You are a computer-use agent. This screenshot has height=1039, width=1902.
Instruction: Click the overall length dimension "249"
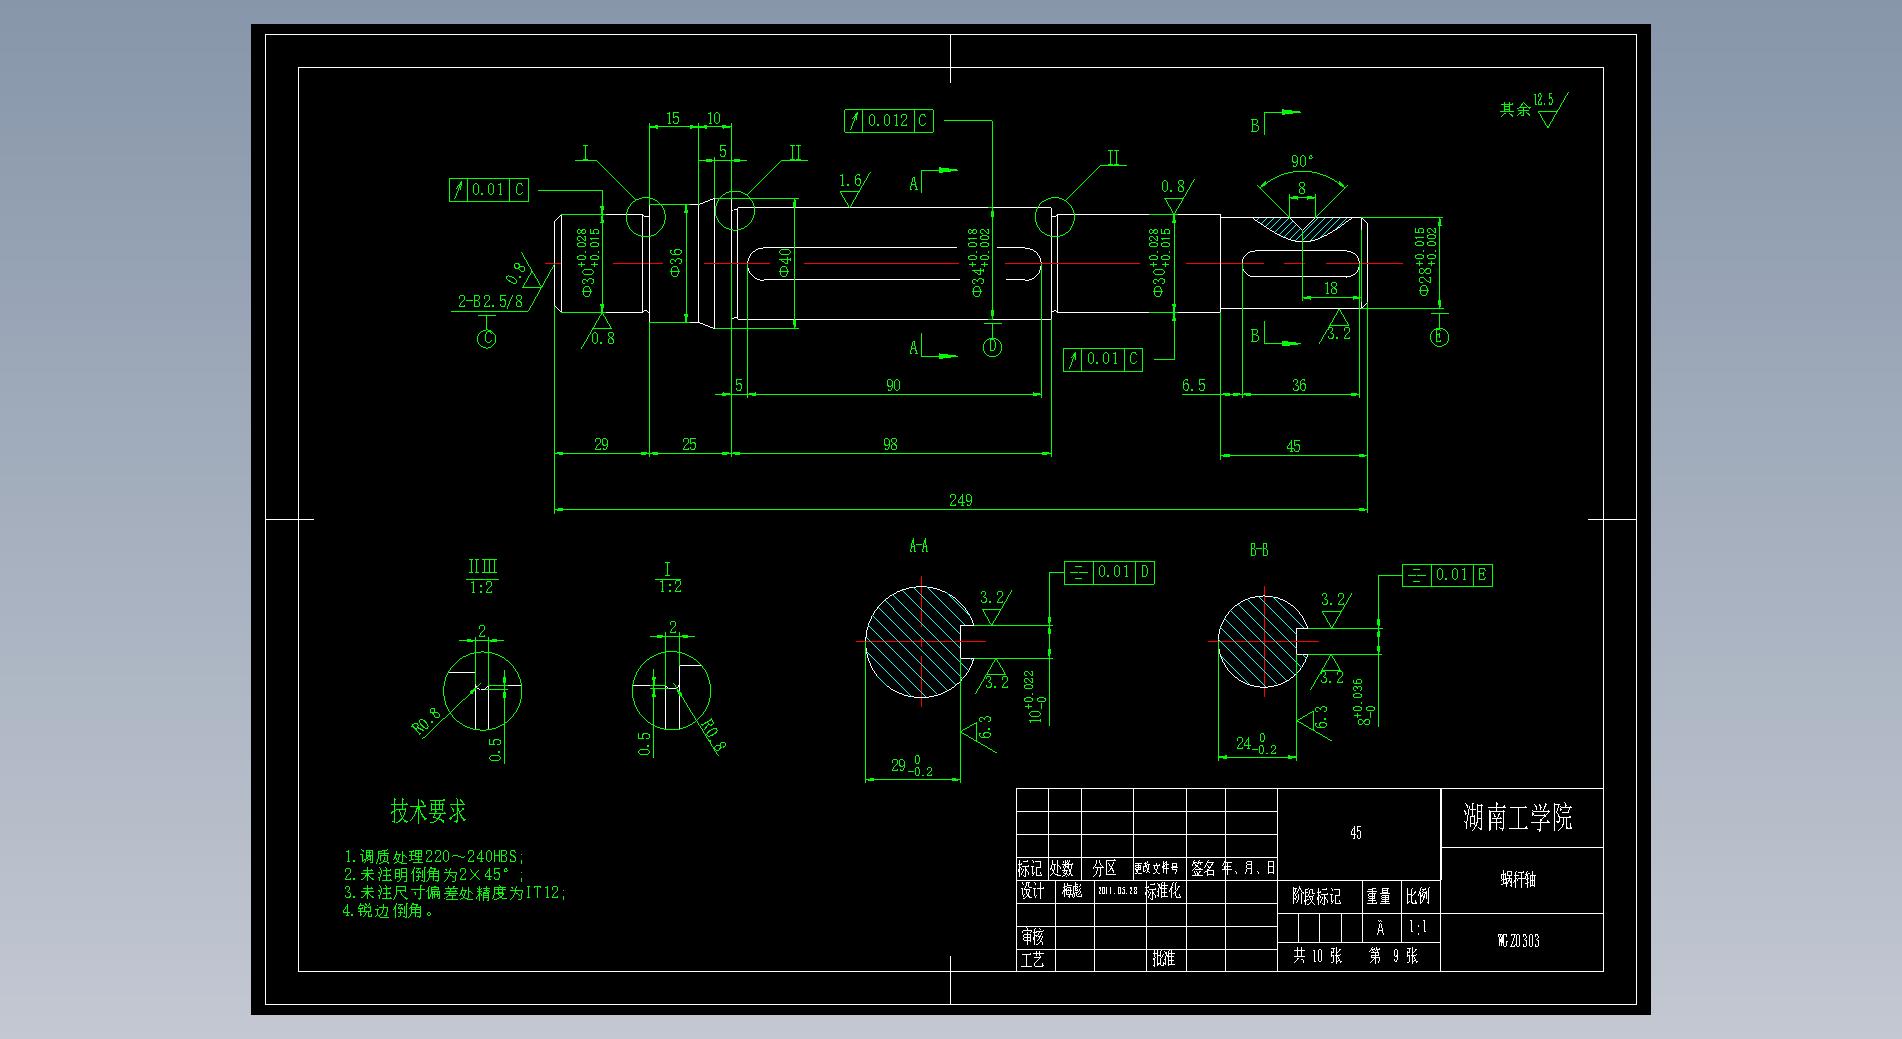point(960,500)
